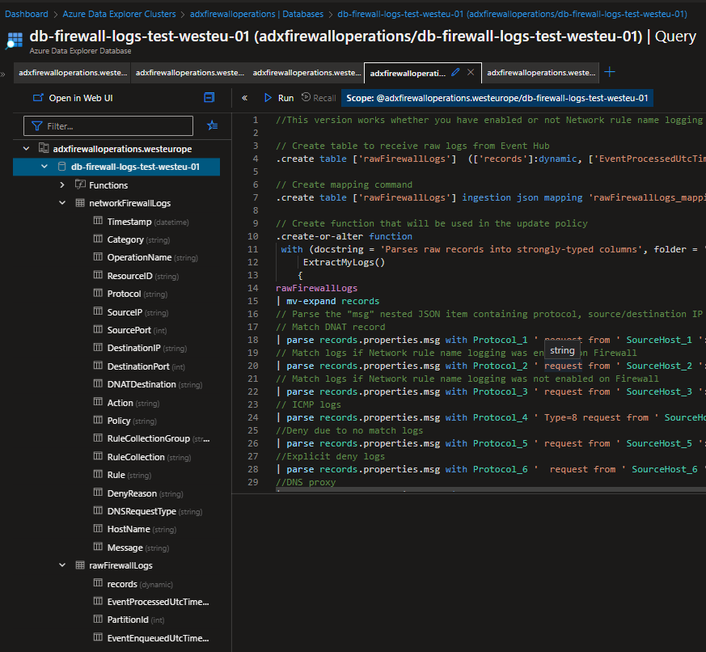Click the Scope database banner
Screen dimensions: 706x652
[x=497, y=98]
